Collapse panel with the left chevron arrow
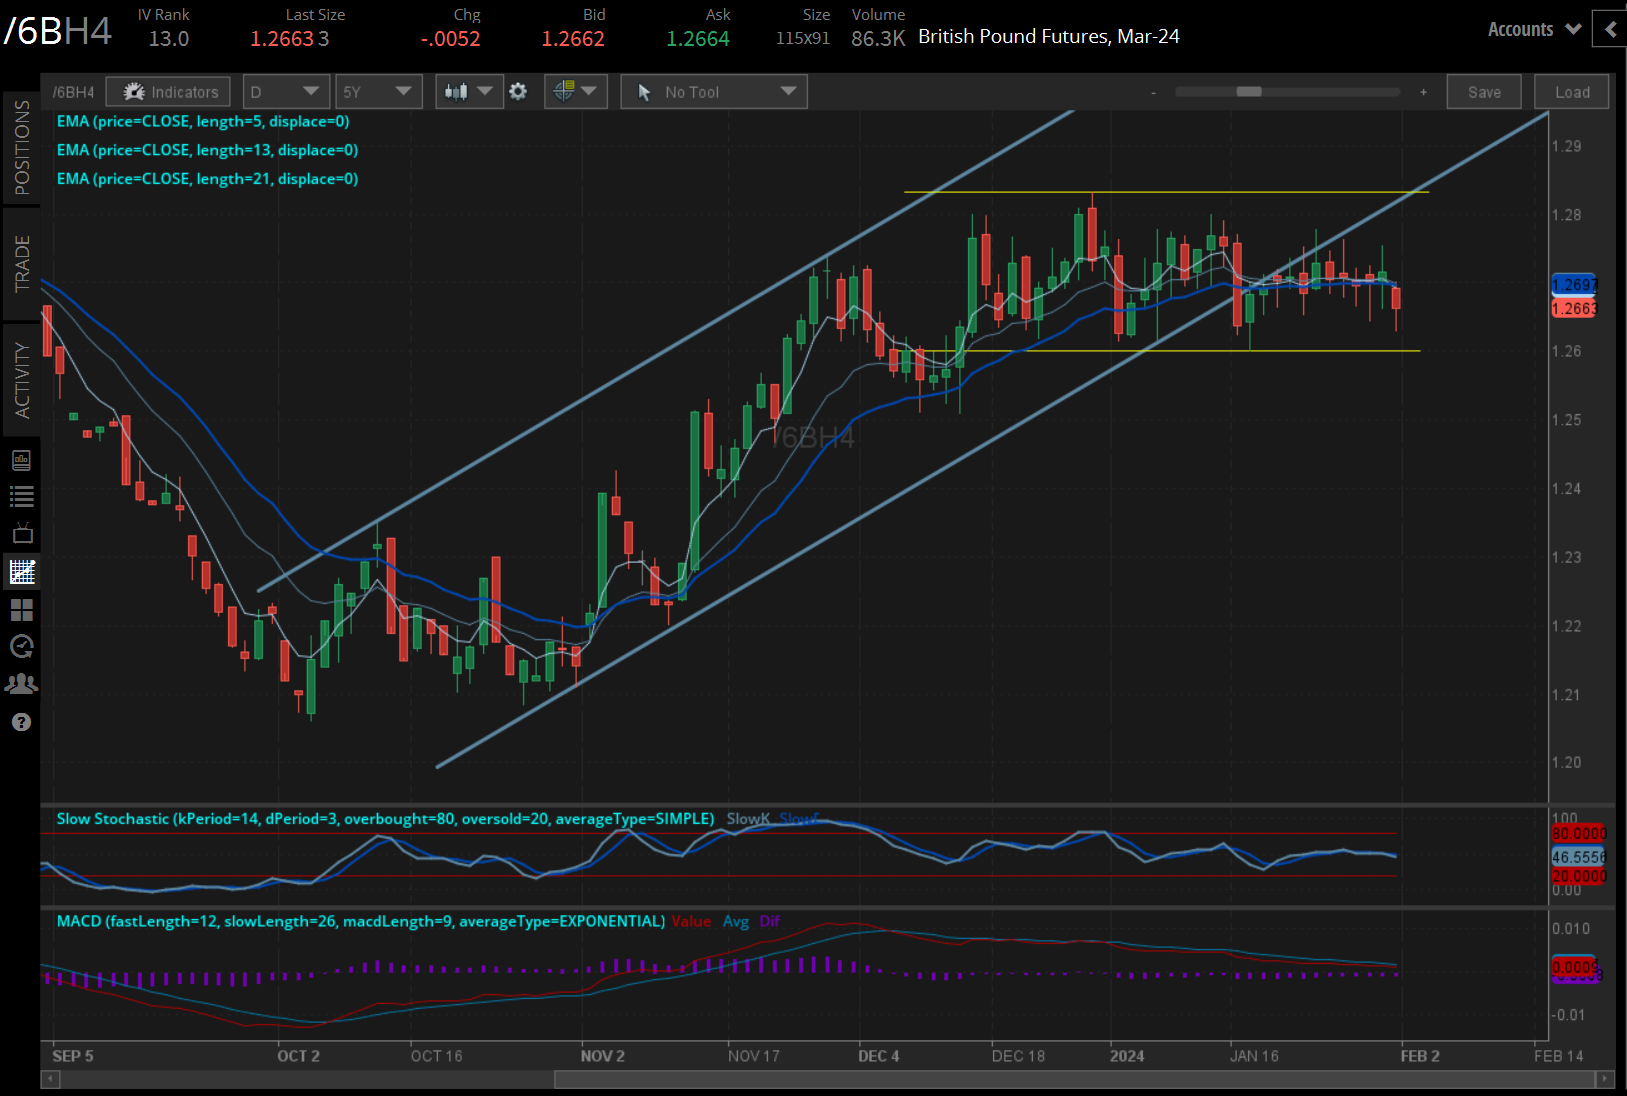Screen dimensions: 1627x1096 click(x=1610, y=29)
